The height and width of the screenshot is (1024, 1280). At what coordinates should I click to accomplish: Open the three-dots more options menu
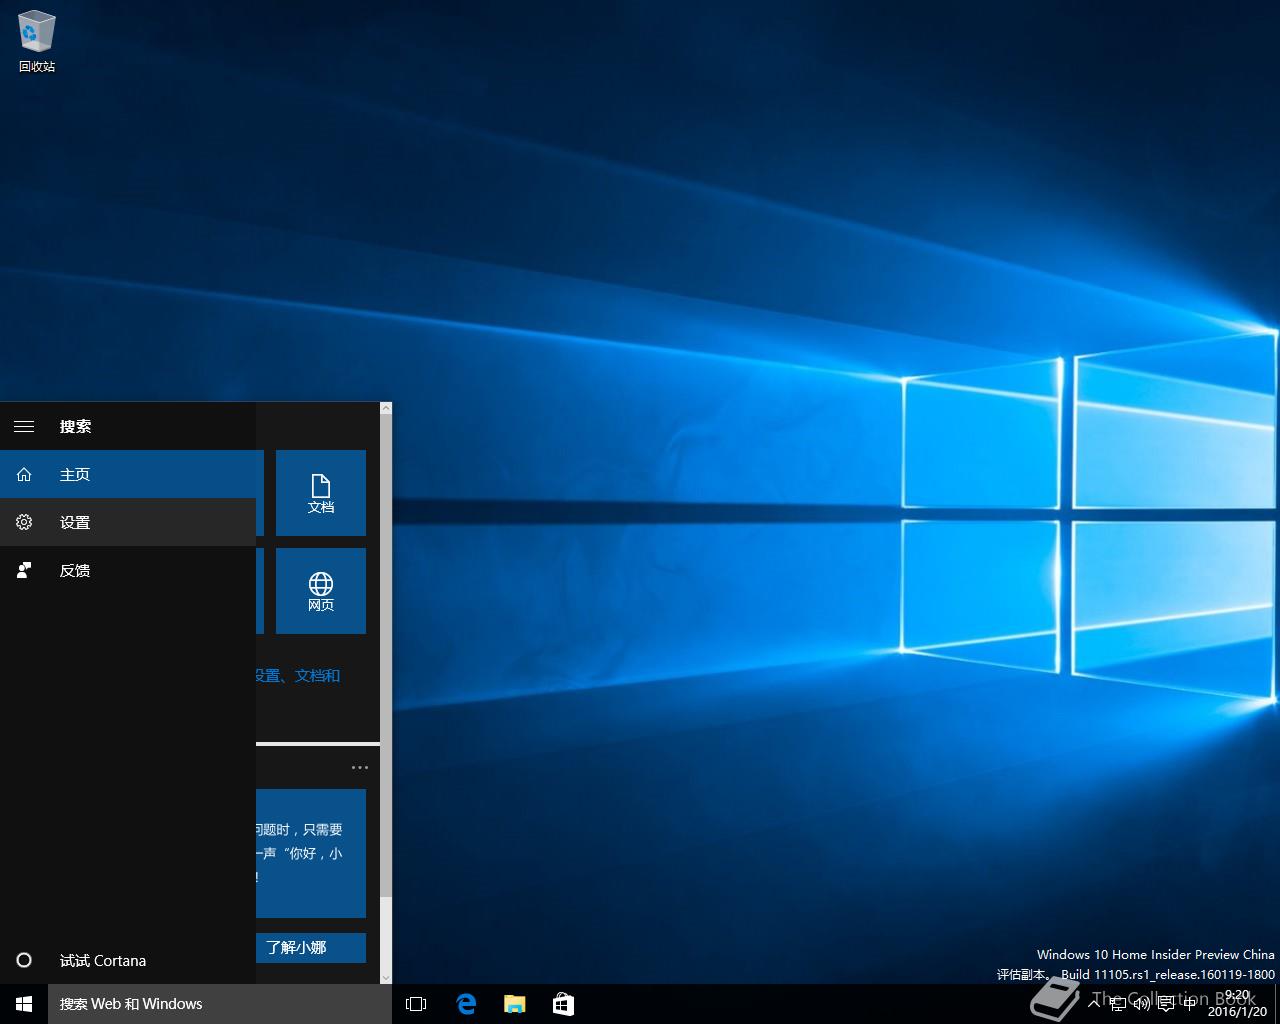tap(360, 768)
